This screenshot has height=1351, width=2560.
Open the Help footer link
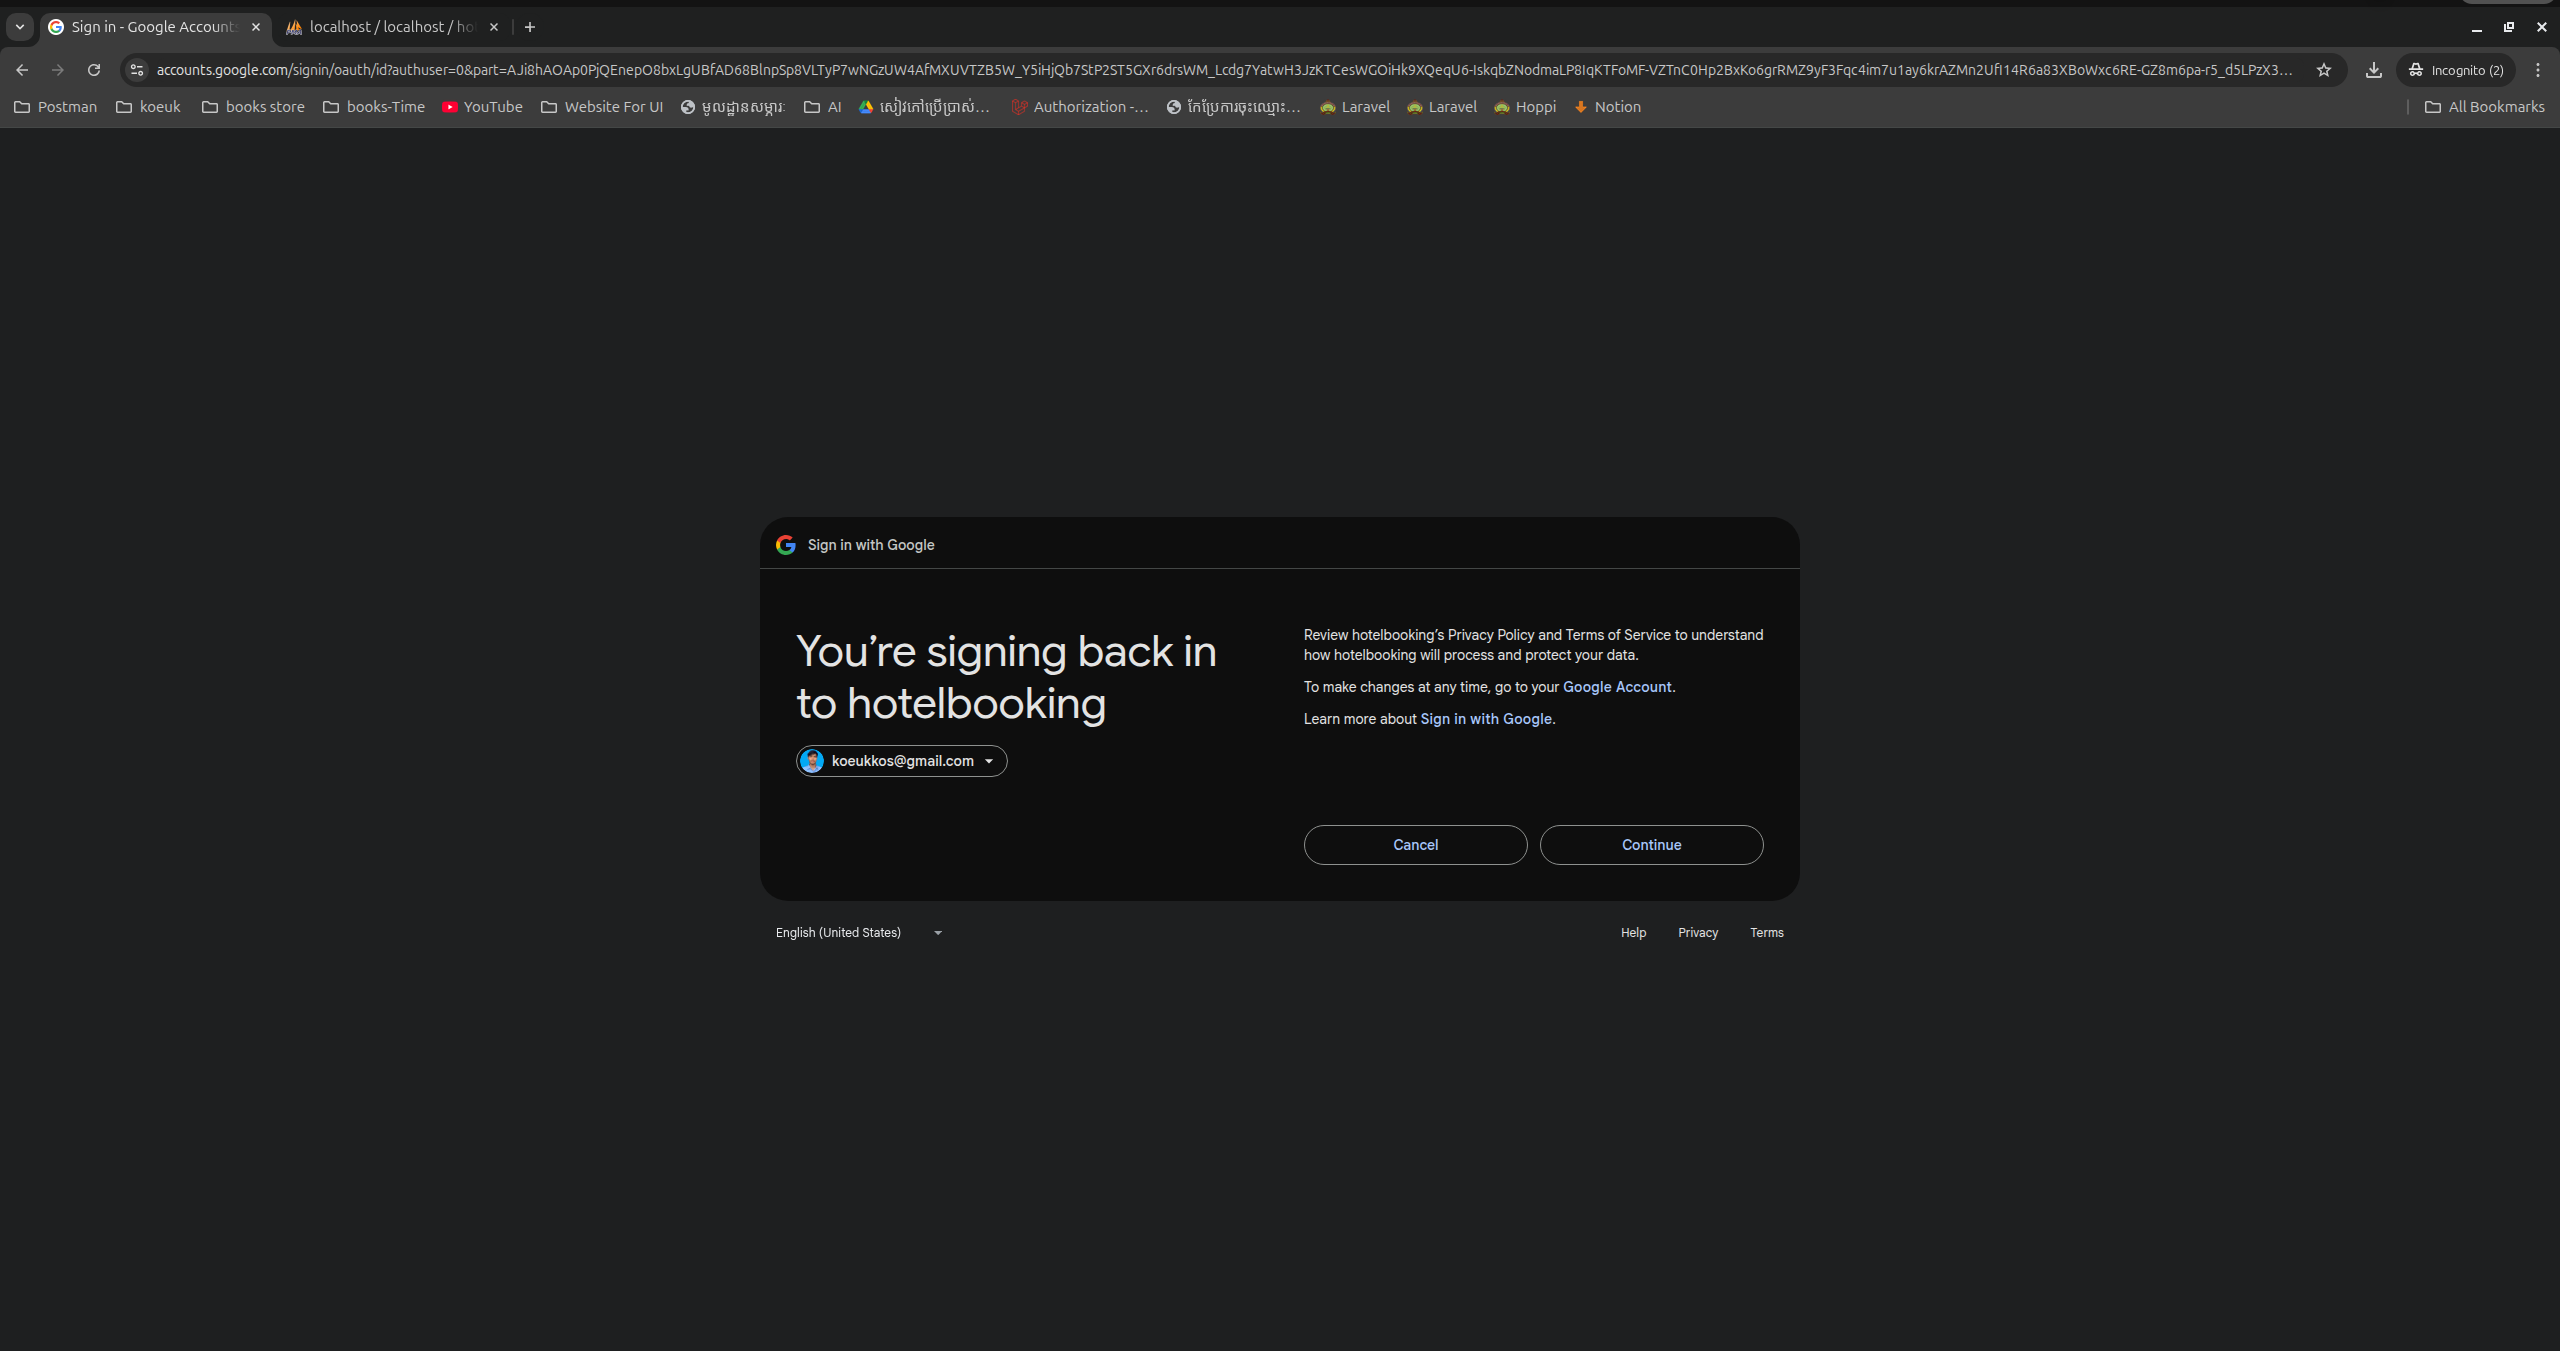click(1633, 933)
